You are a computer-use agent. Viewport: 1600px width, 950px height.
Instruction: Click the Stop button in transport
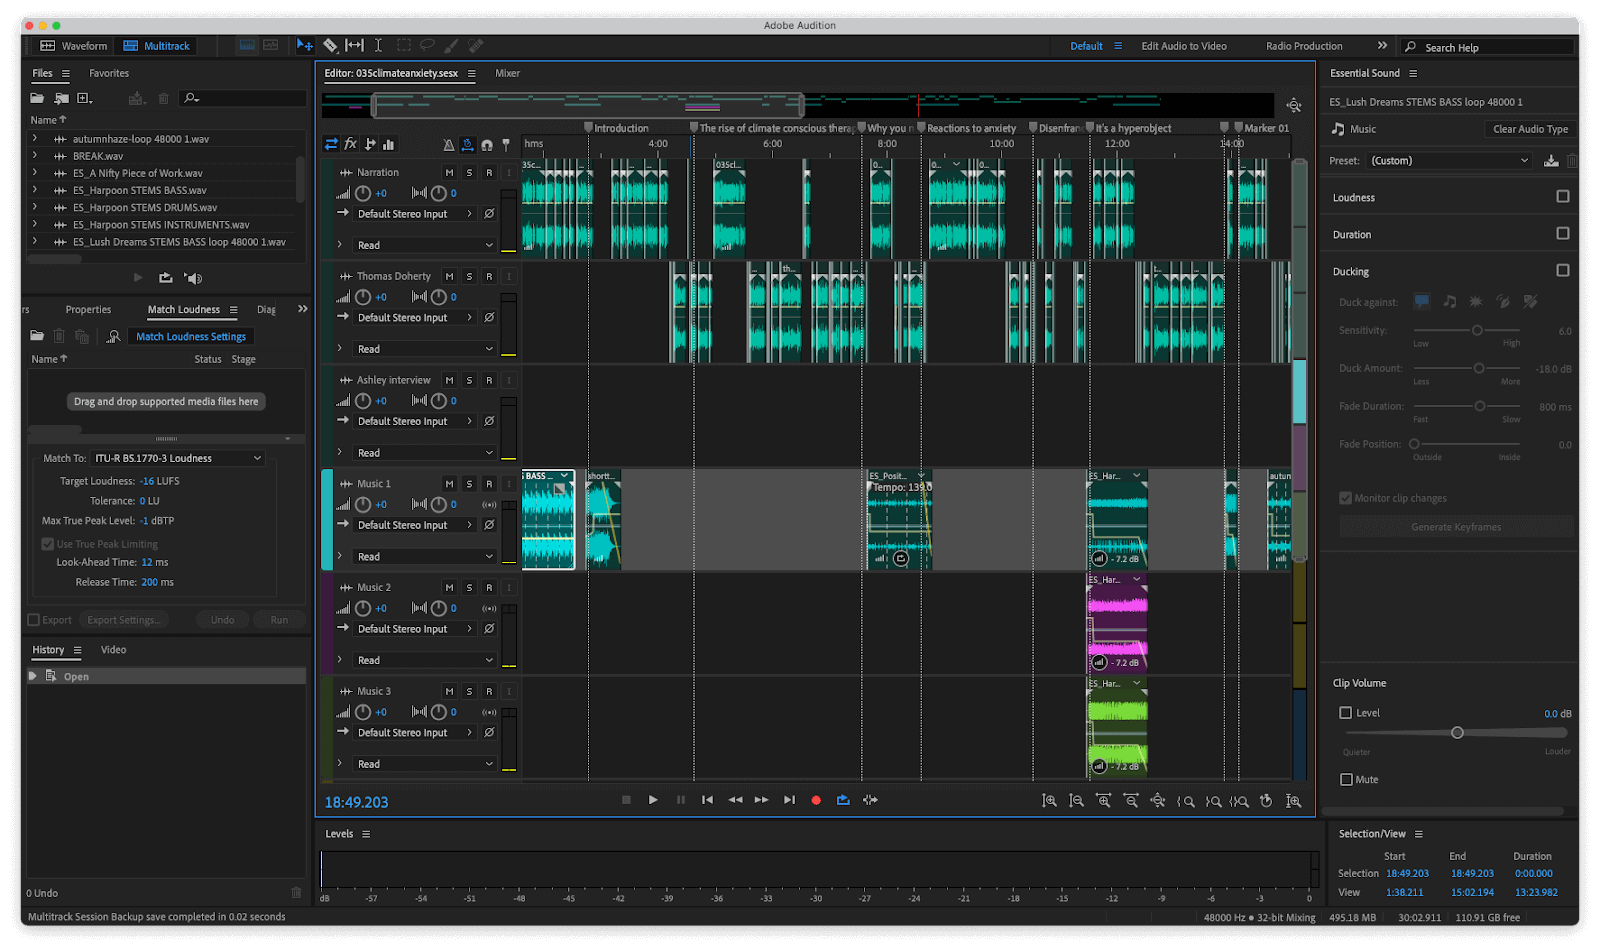626,800
